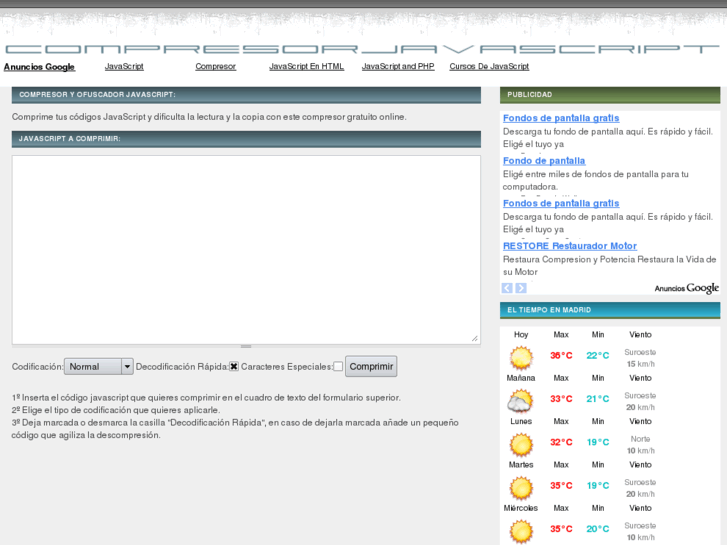Click El Tiempo en Madrid header

[610, 310]
